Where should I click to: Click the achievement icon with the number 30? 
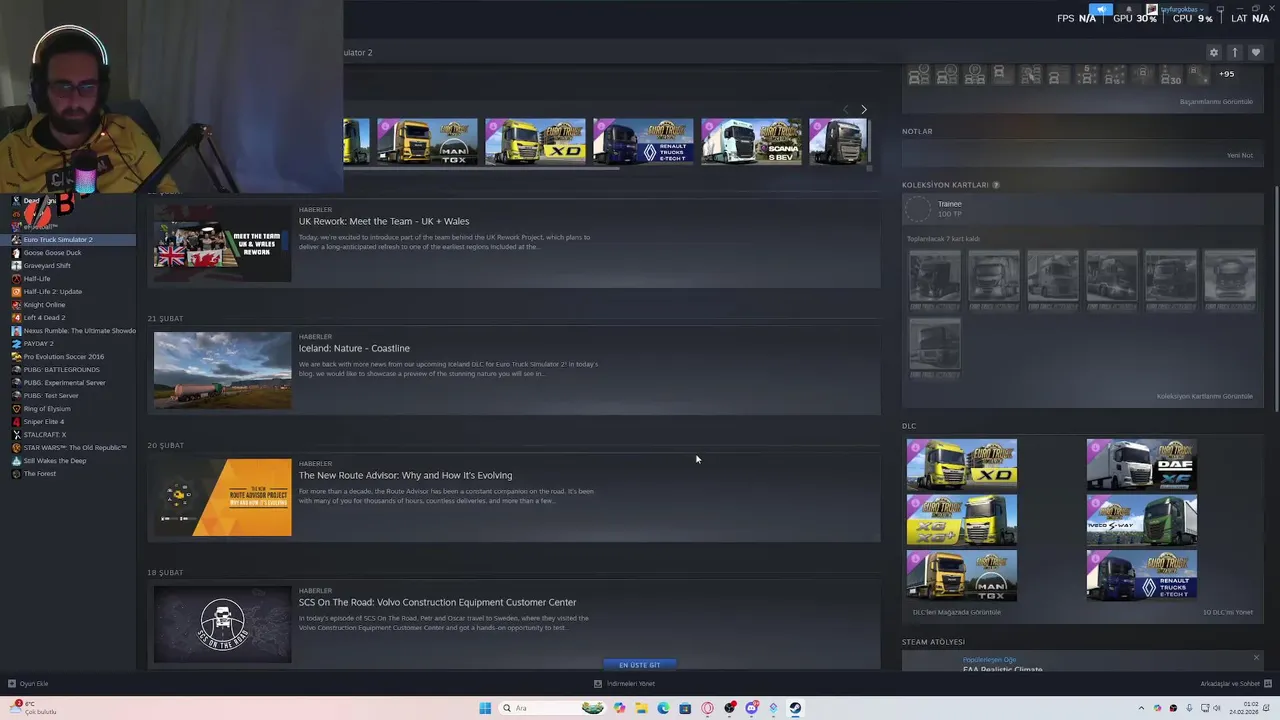[x=1170, y=75]
